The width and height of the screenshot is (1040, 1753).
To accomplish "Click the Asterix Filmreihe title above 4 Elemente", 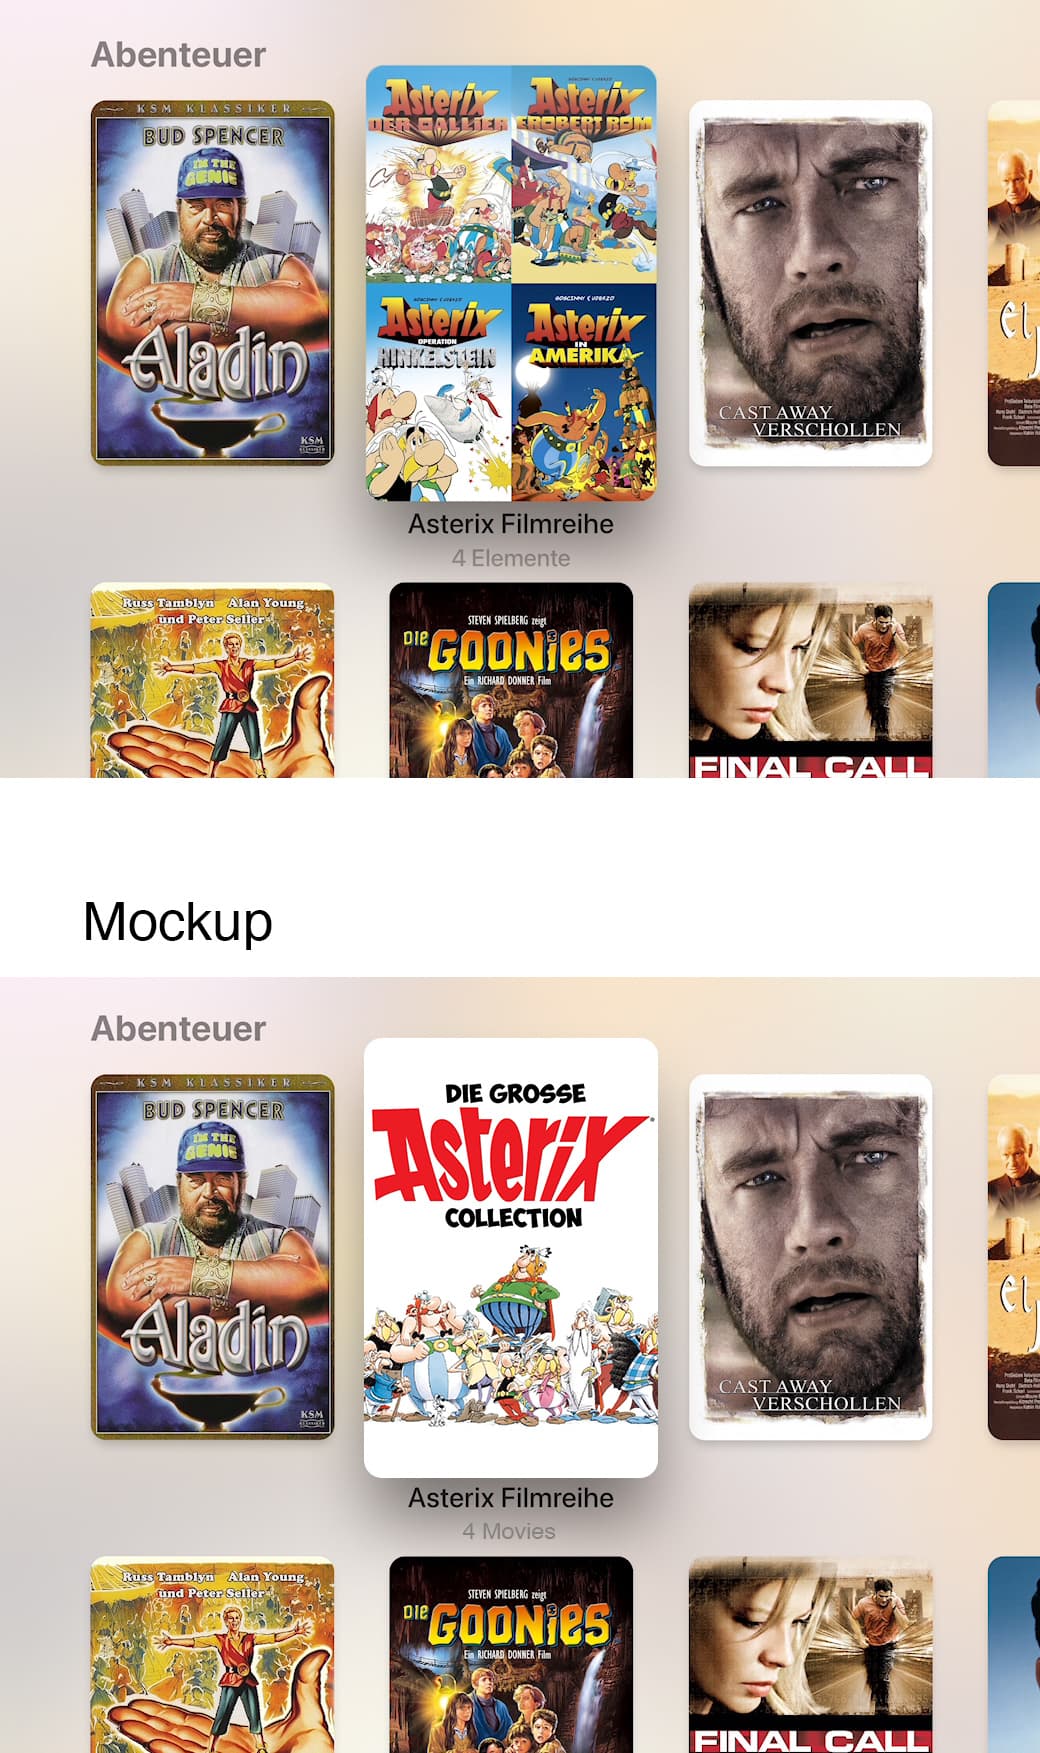I will point(511,524).
